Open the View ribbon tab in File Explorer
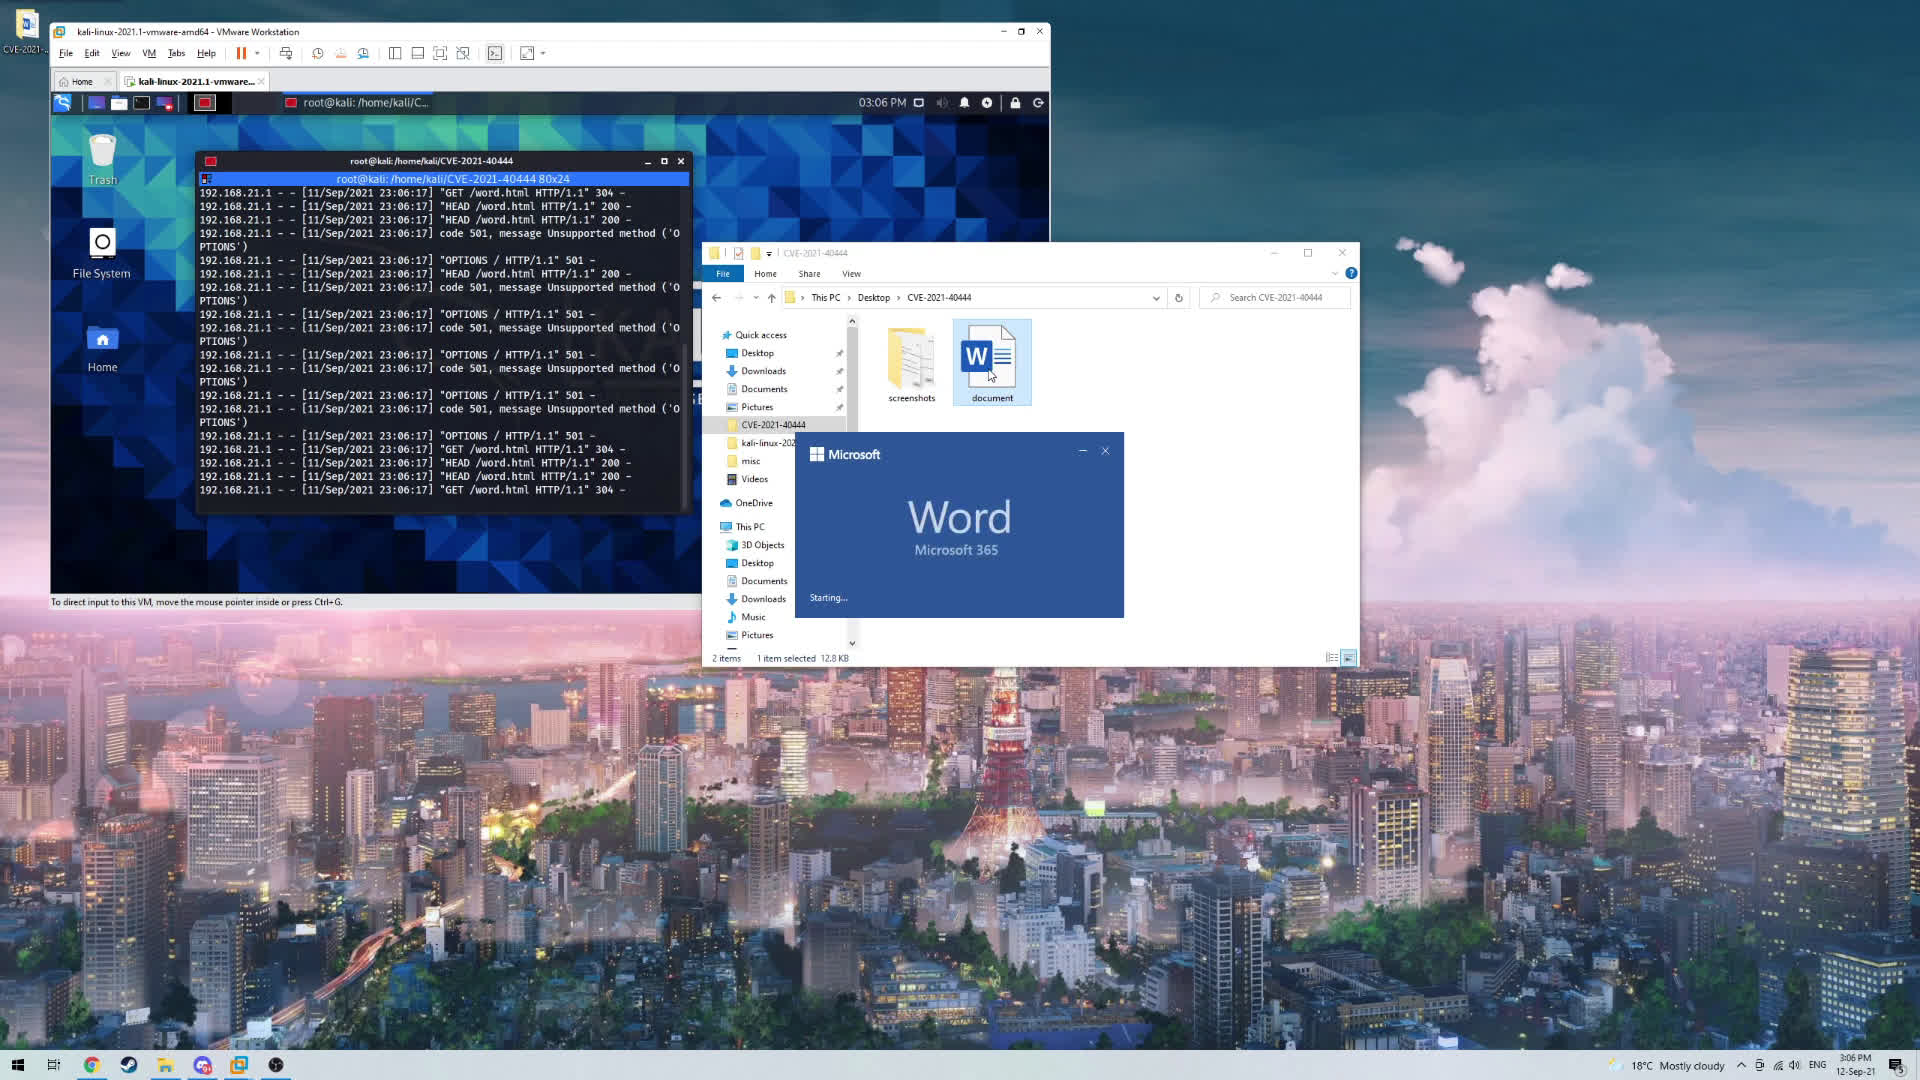 851,274
